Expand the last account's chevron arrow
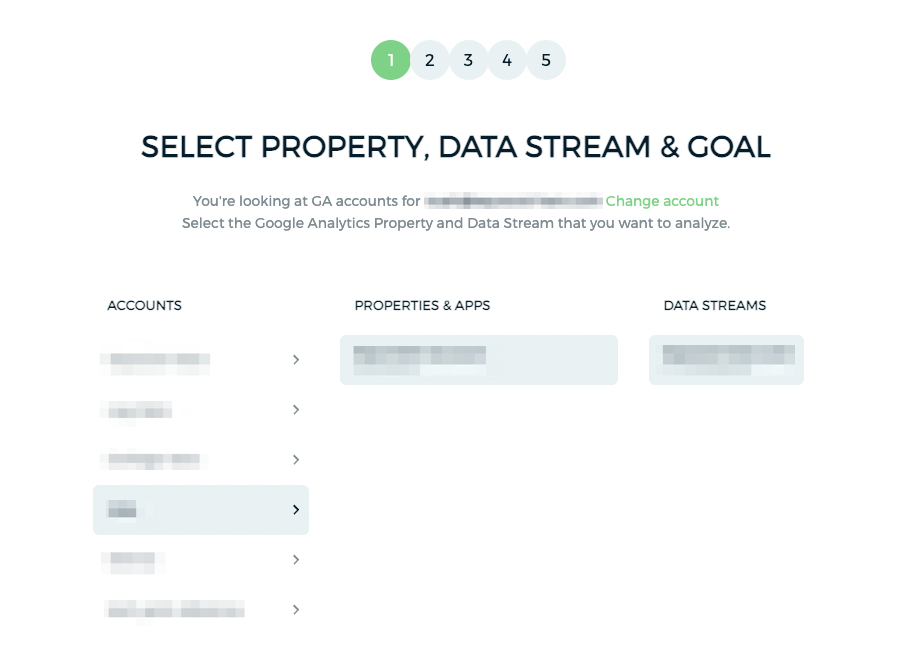 pos(296,610)
